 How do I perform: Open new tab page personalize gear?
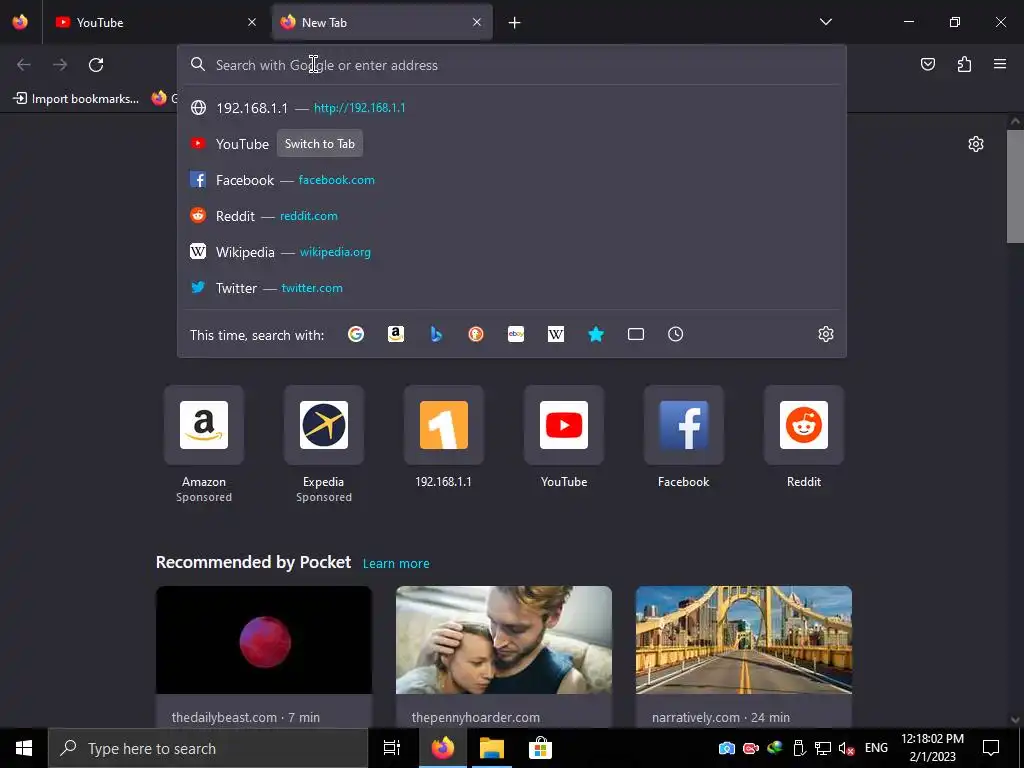(976, 144)
